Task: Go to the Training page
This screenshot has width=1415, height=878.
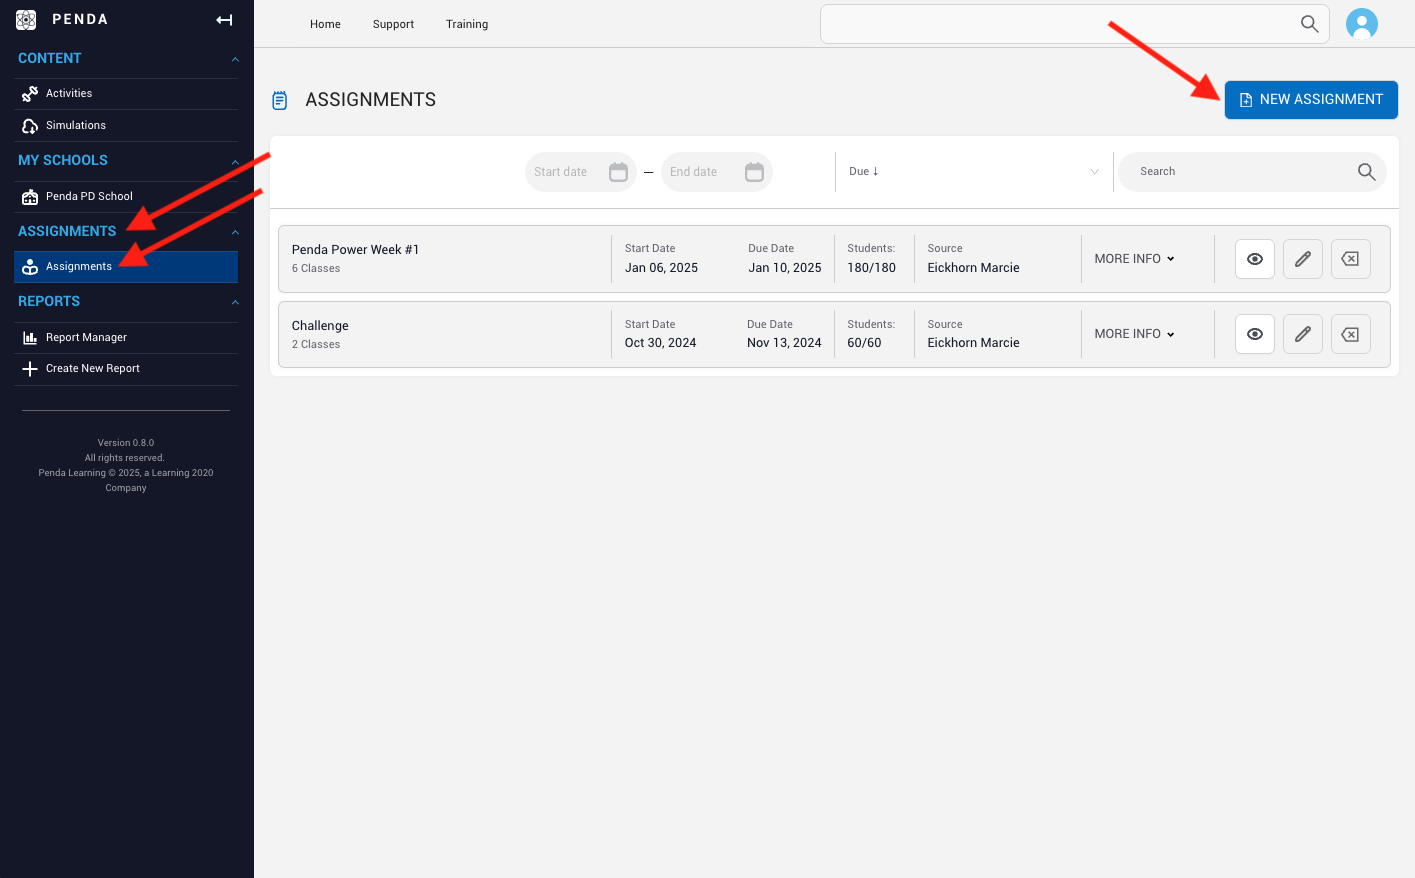Action: tap(466, 24)
